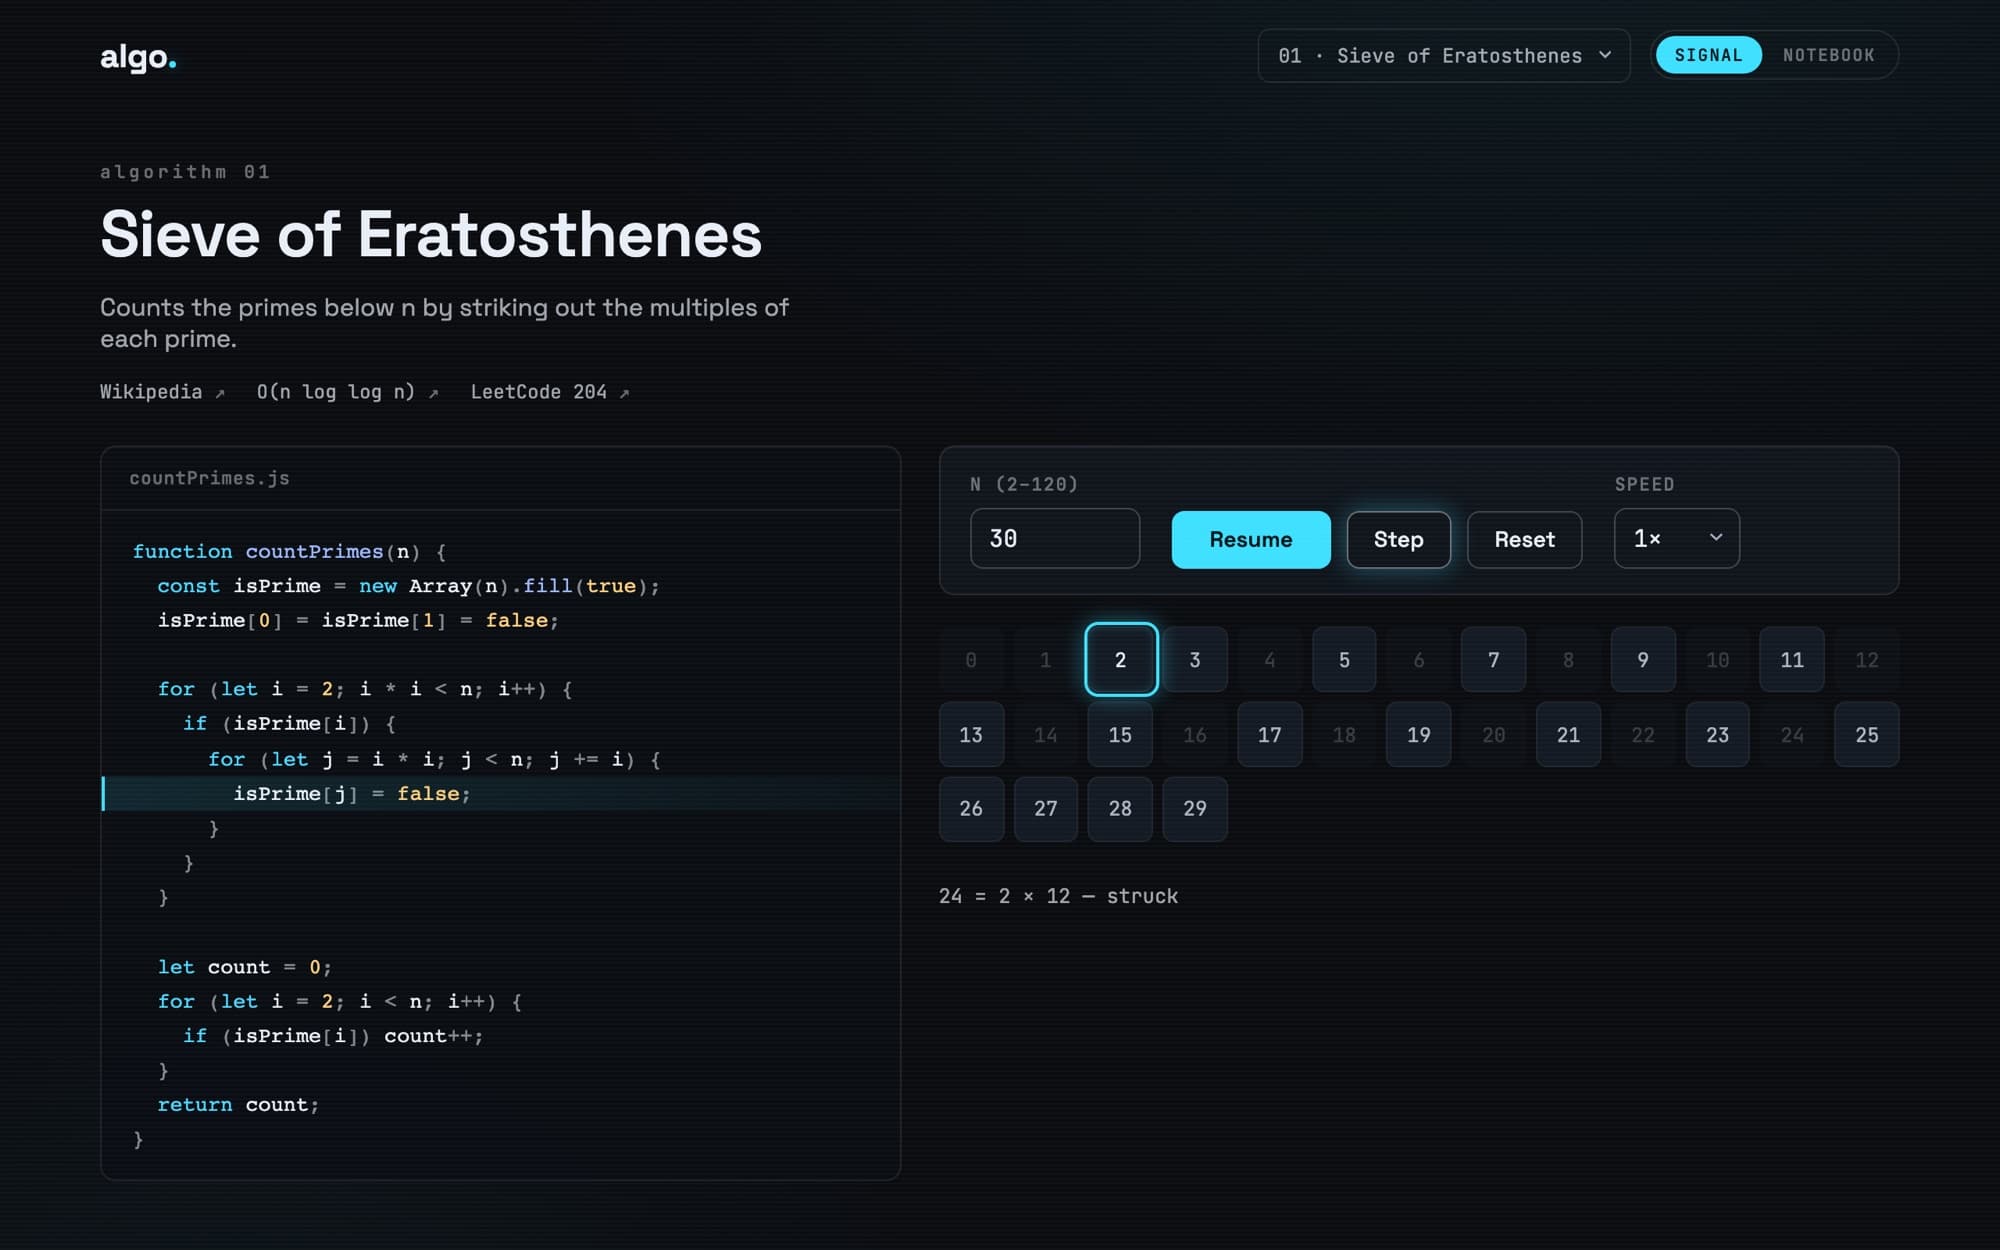Click number cell 1

(x=1046, y=660)
